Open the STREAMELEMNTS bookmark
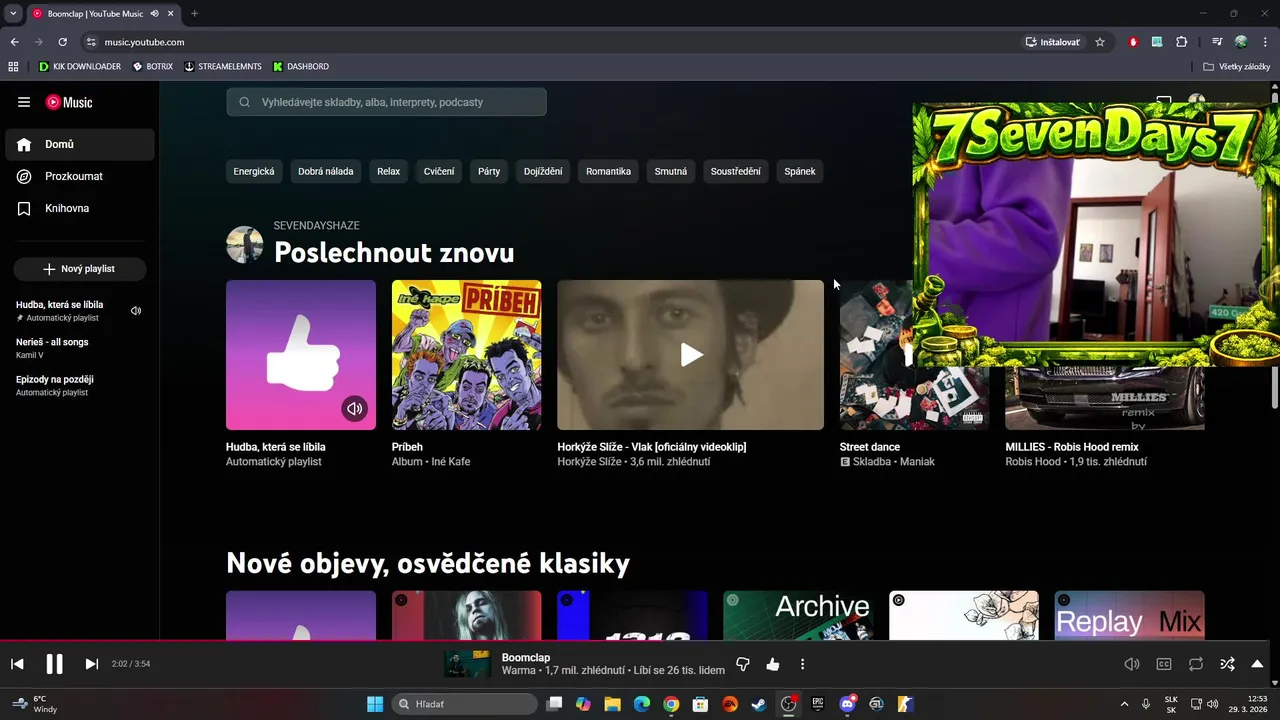 (222, 66)
